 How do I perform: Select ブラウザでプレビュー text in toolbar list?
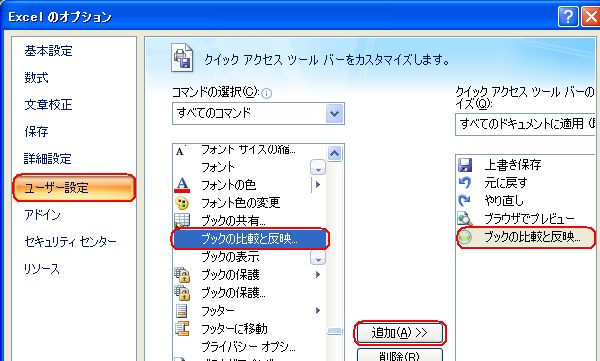coord(529,219)
